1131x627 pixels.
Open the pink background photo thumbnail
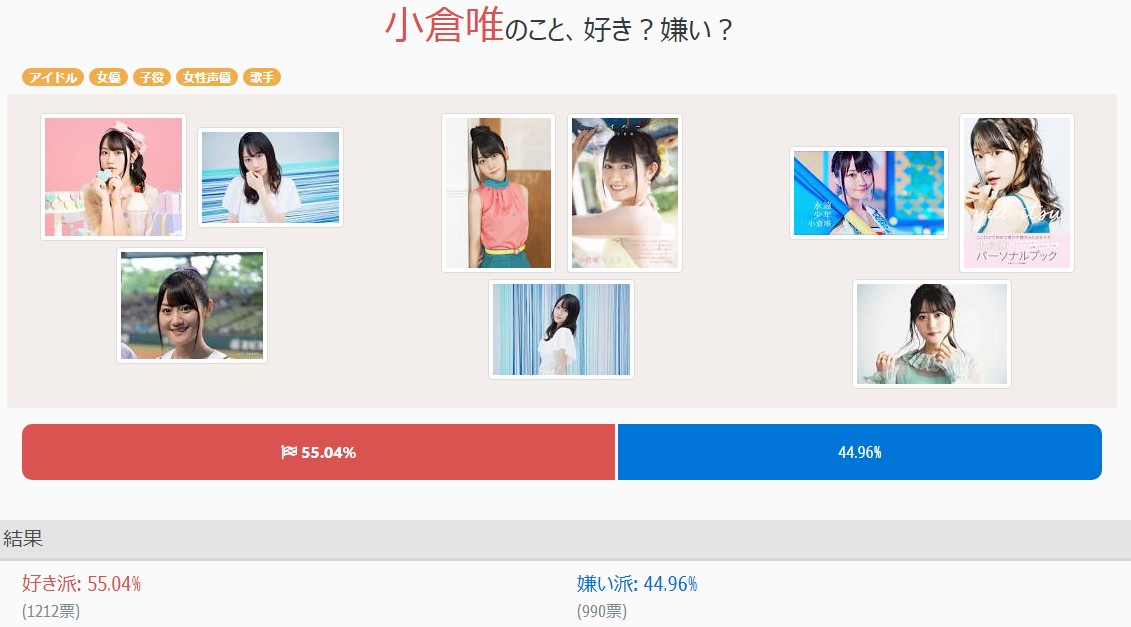point(114,177)
